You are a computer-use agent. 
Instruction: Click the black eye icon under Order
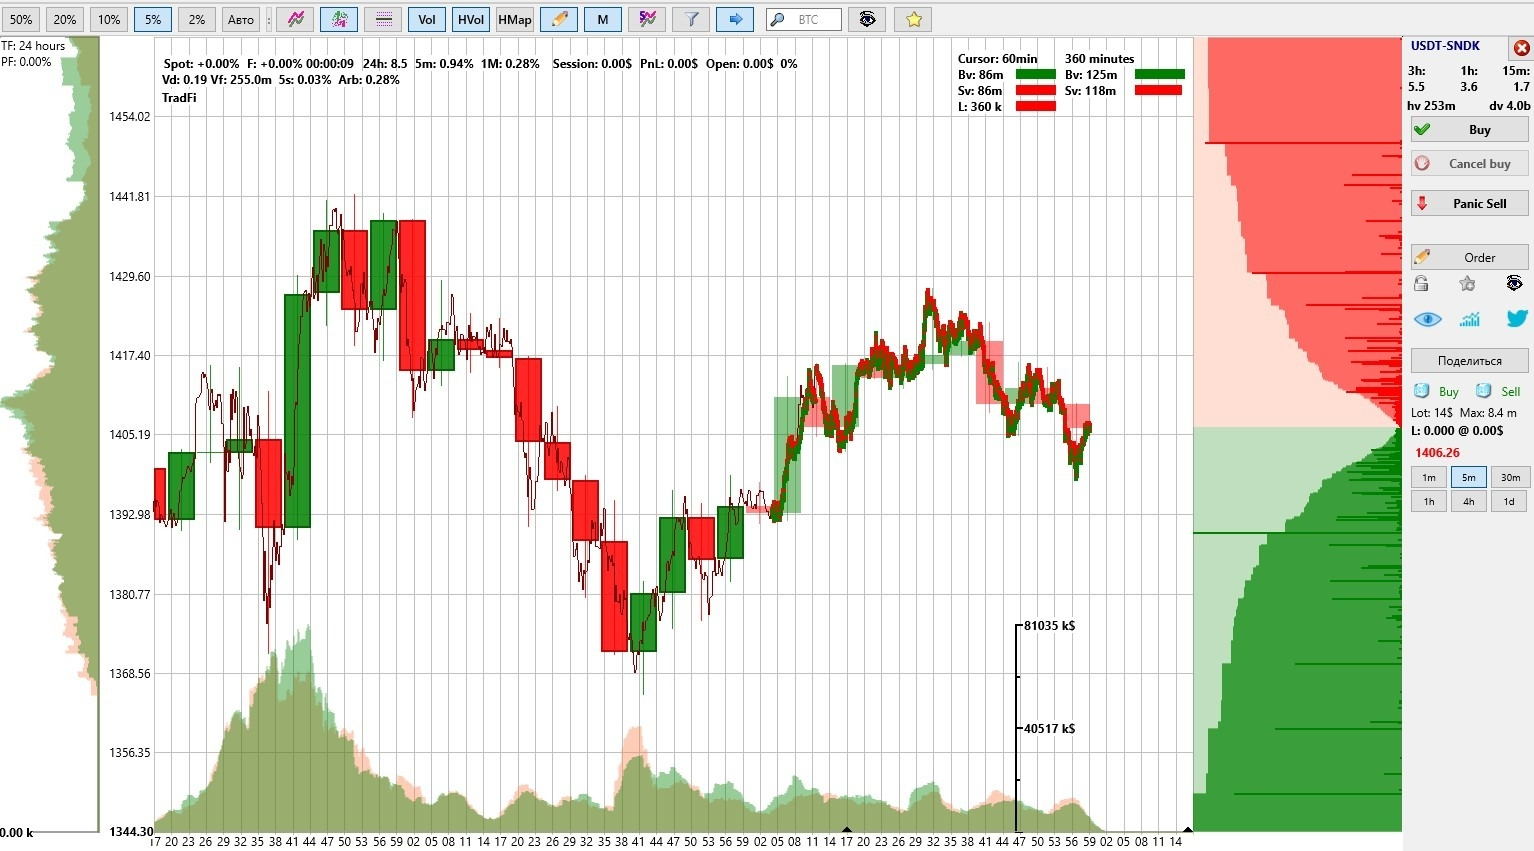pos(1514,284)
